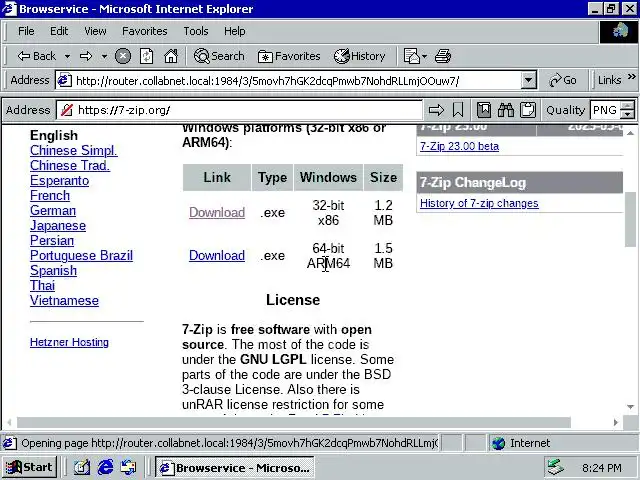Image resolution: width=640 pixels, height=480 pixels.
Task: Open the Back history dropdown arrow
Action: click(67, 56)
